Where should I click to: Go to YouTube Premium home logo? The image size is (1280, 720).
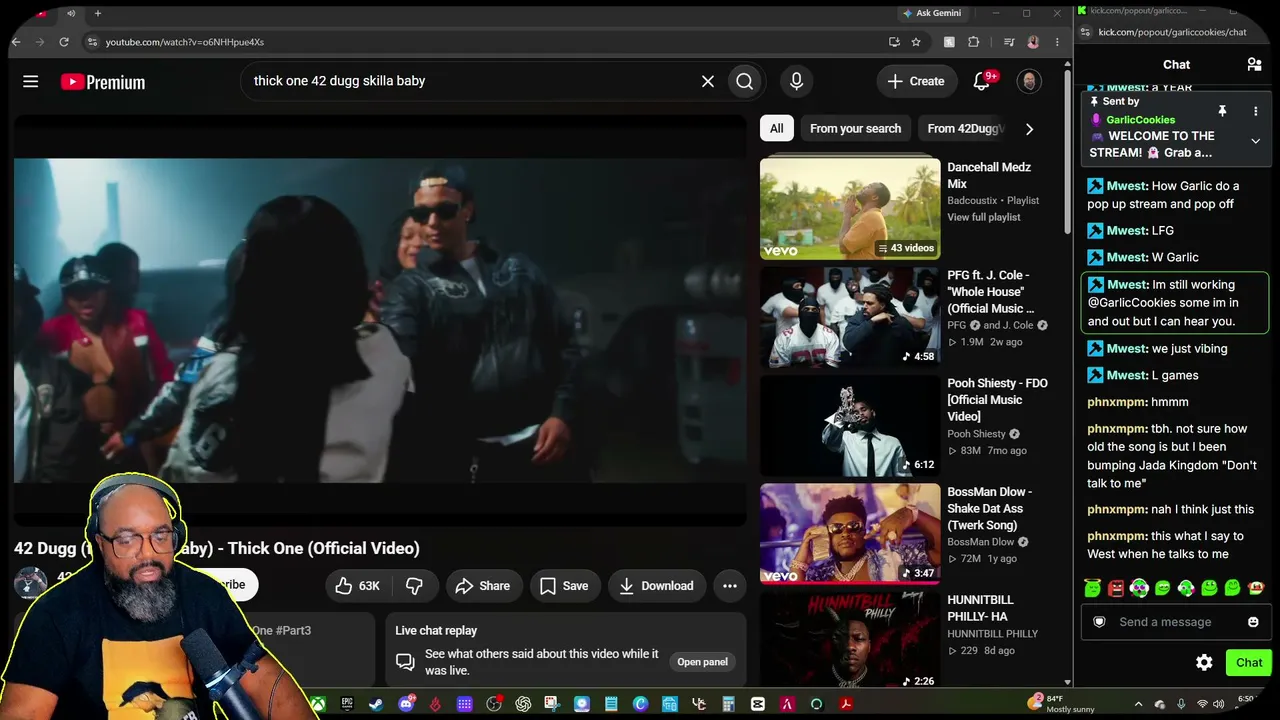pyautogui.click(x=103, y=82)
